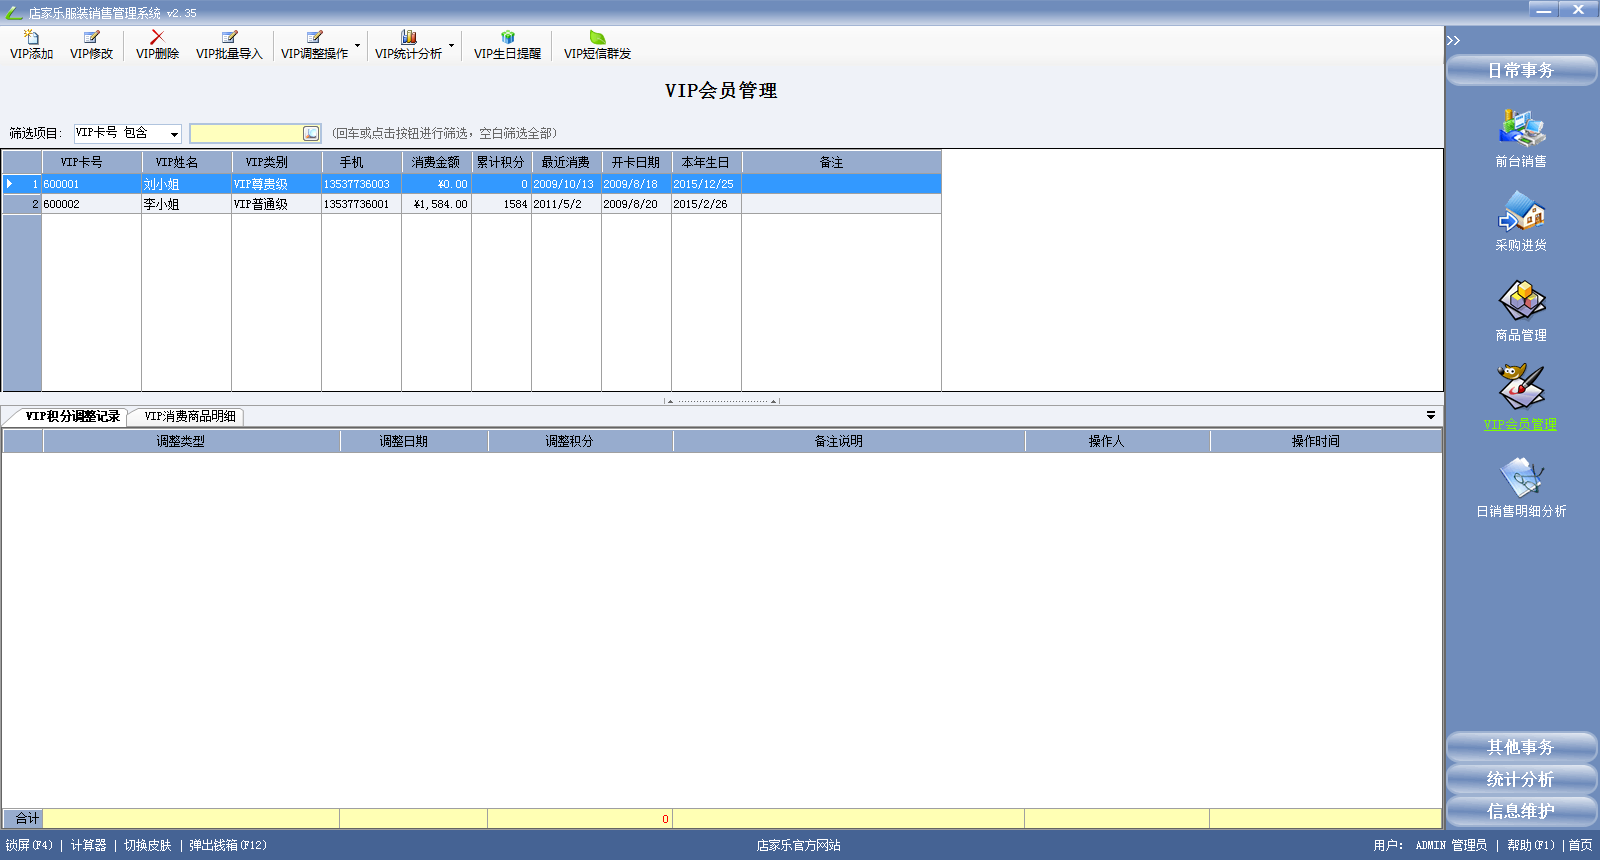Screen dimensions: 1600x860
Task: Select VIP row 600001 刘小姐
Action: pyautogui.click(x=472, y=184)
